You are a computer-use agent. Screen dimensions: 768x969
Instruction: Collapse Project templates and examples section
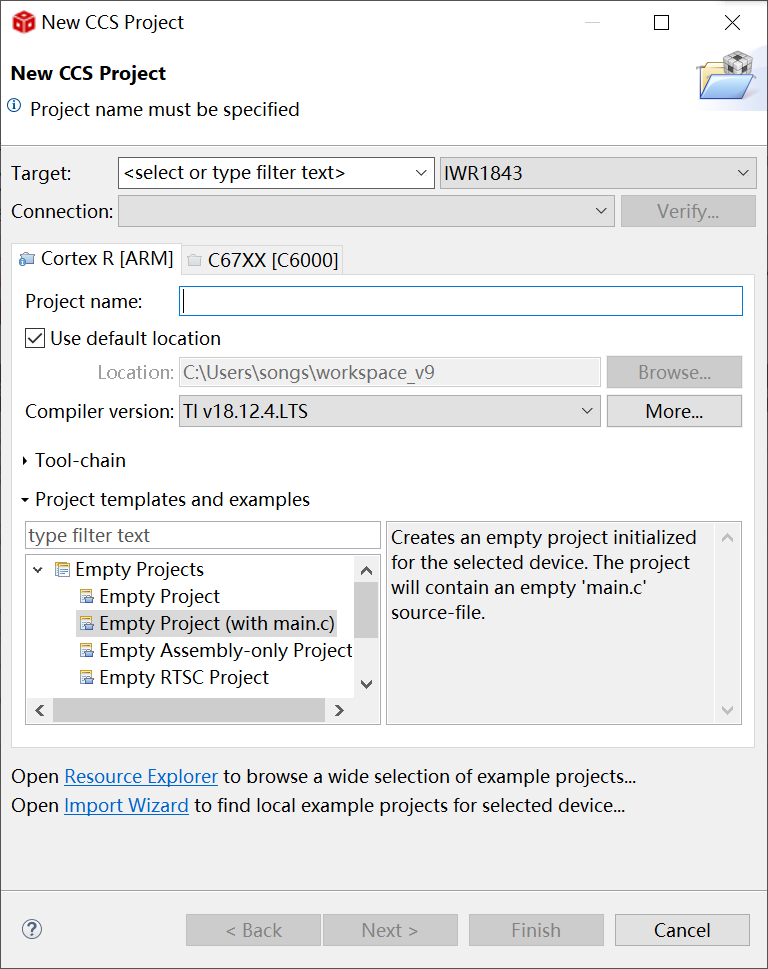(x=26, y=500)
